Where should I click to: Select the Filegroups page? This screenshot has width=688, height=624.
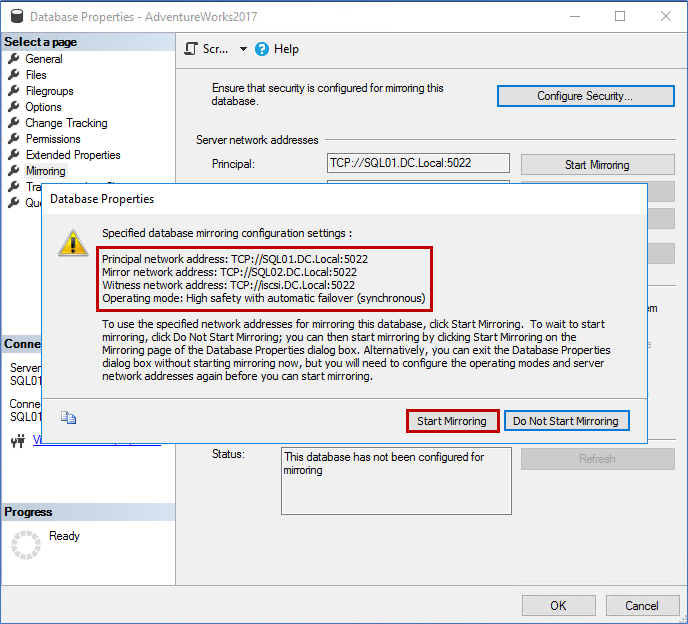point(50,91)
